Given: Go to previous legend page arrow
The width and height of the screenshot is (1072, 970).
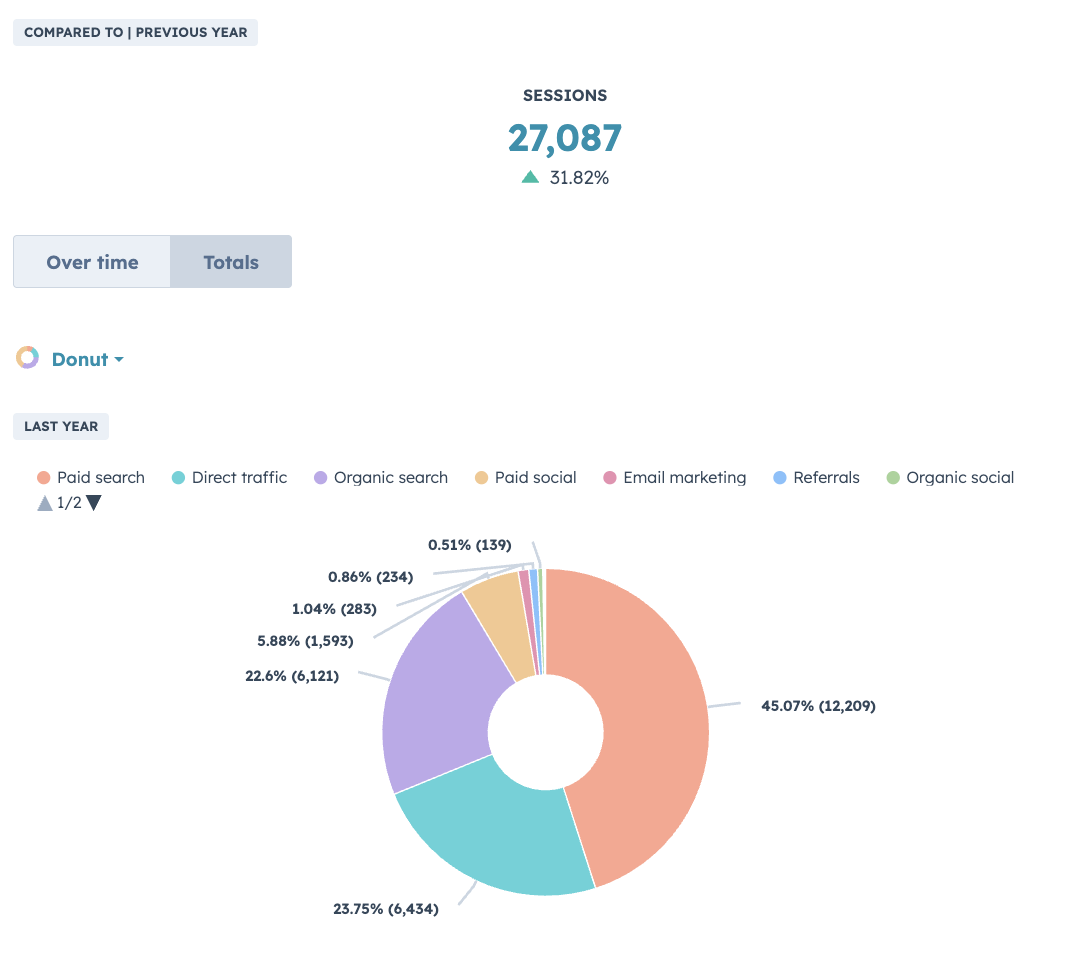Looking at the screenshot, I should (44, 503).
